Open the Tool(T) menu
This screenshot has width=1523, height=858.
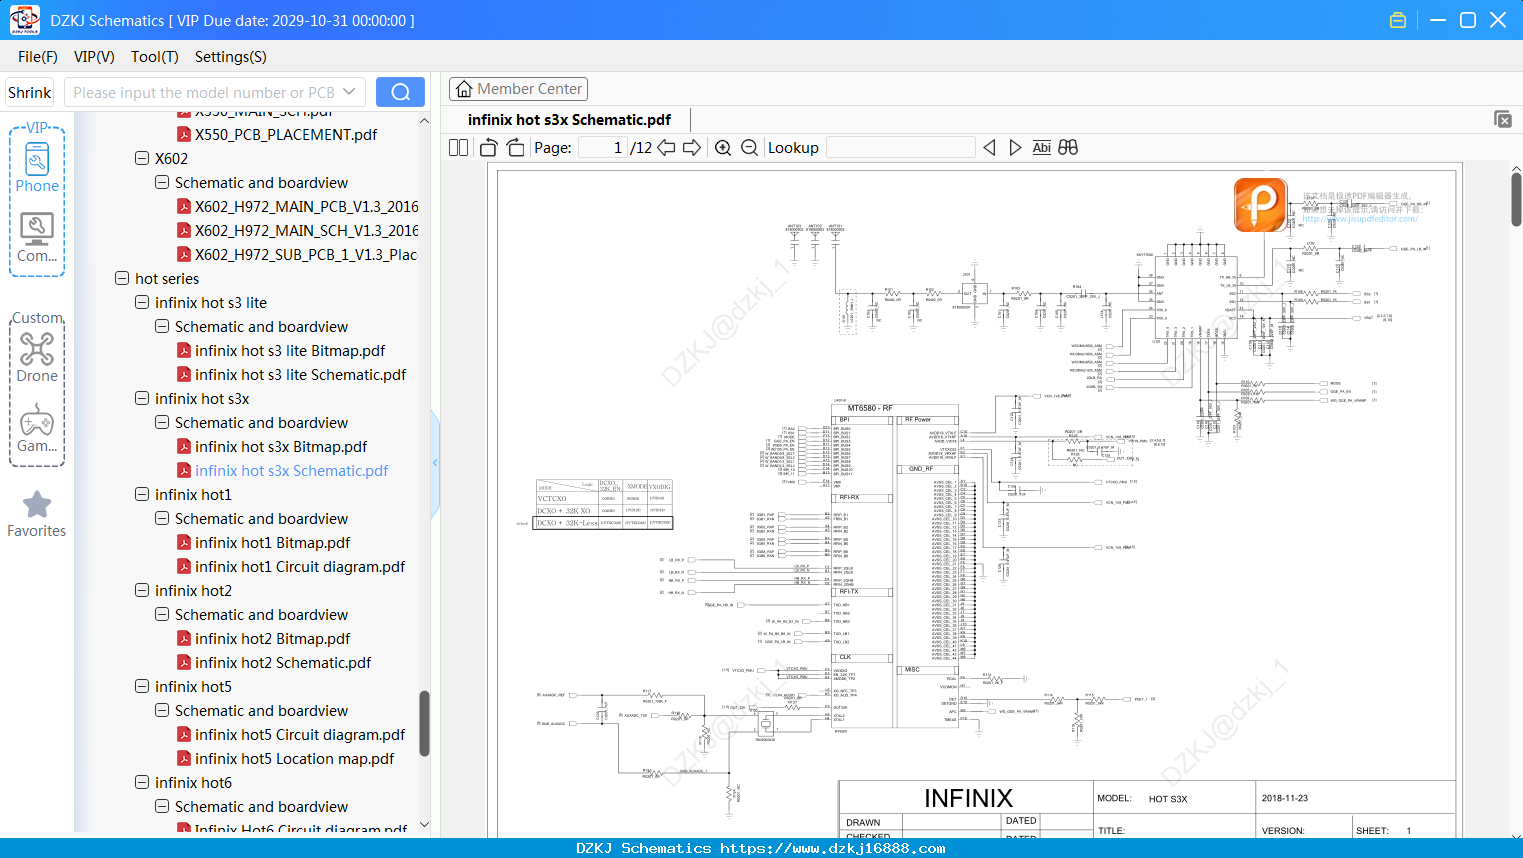pos(155,57)
